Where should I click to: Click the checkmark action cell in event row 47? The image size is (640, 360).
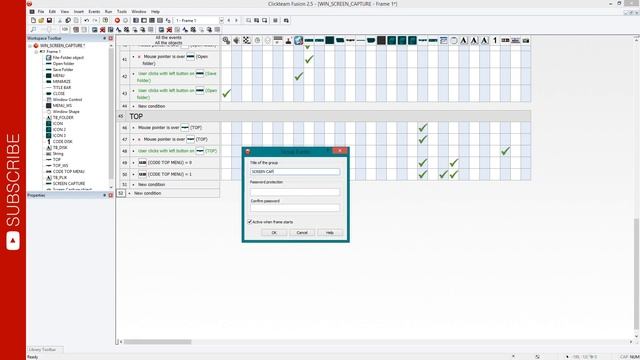point(422,139)
